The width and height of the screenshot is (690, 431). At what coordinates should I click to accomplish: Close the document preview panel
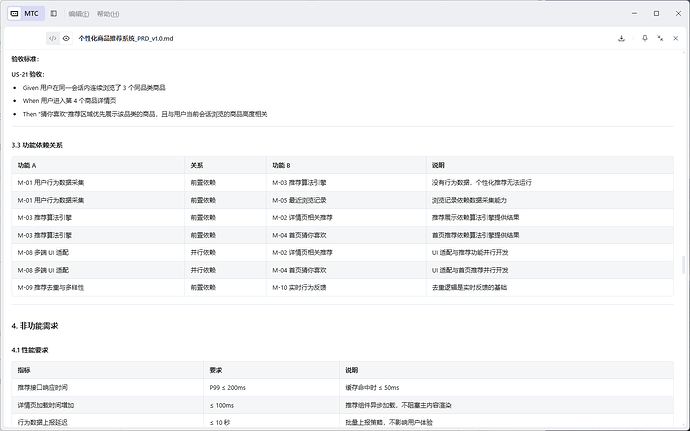(x=675, y=38)
